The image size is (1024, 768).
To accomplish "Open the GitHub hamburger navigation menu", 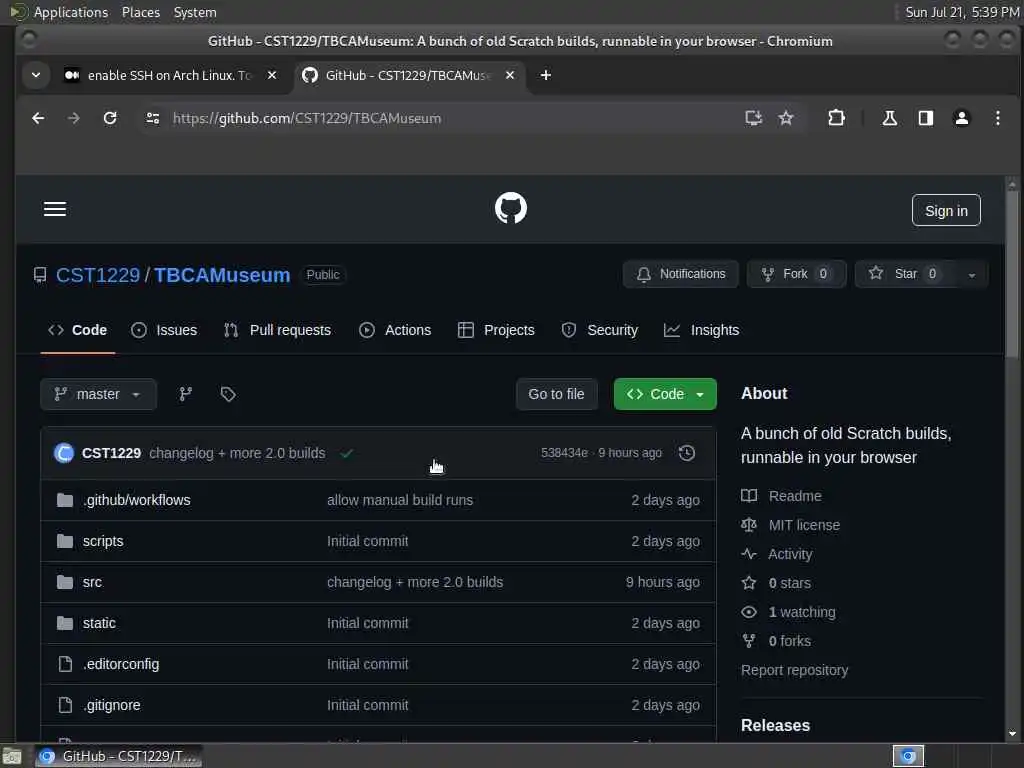I will pos(55,209).
